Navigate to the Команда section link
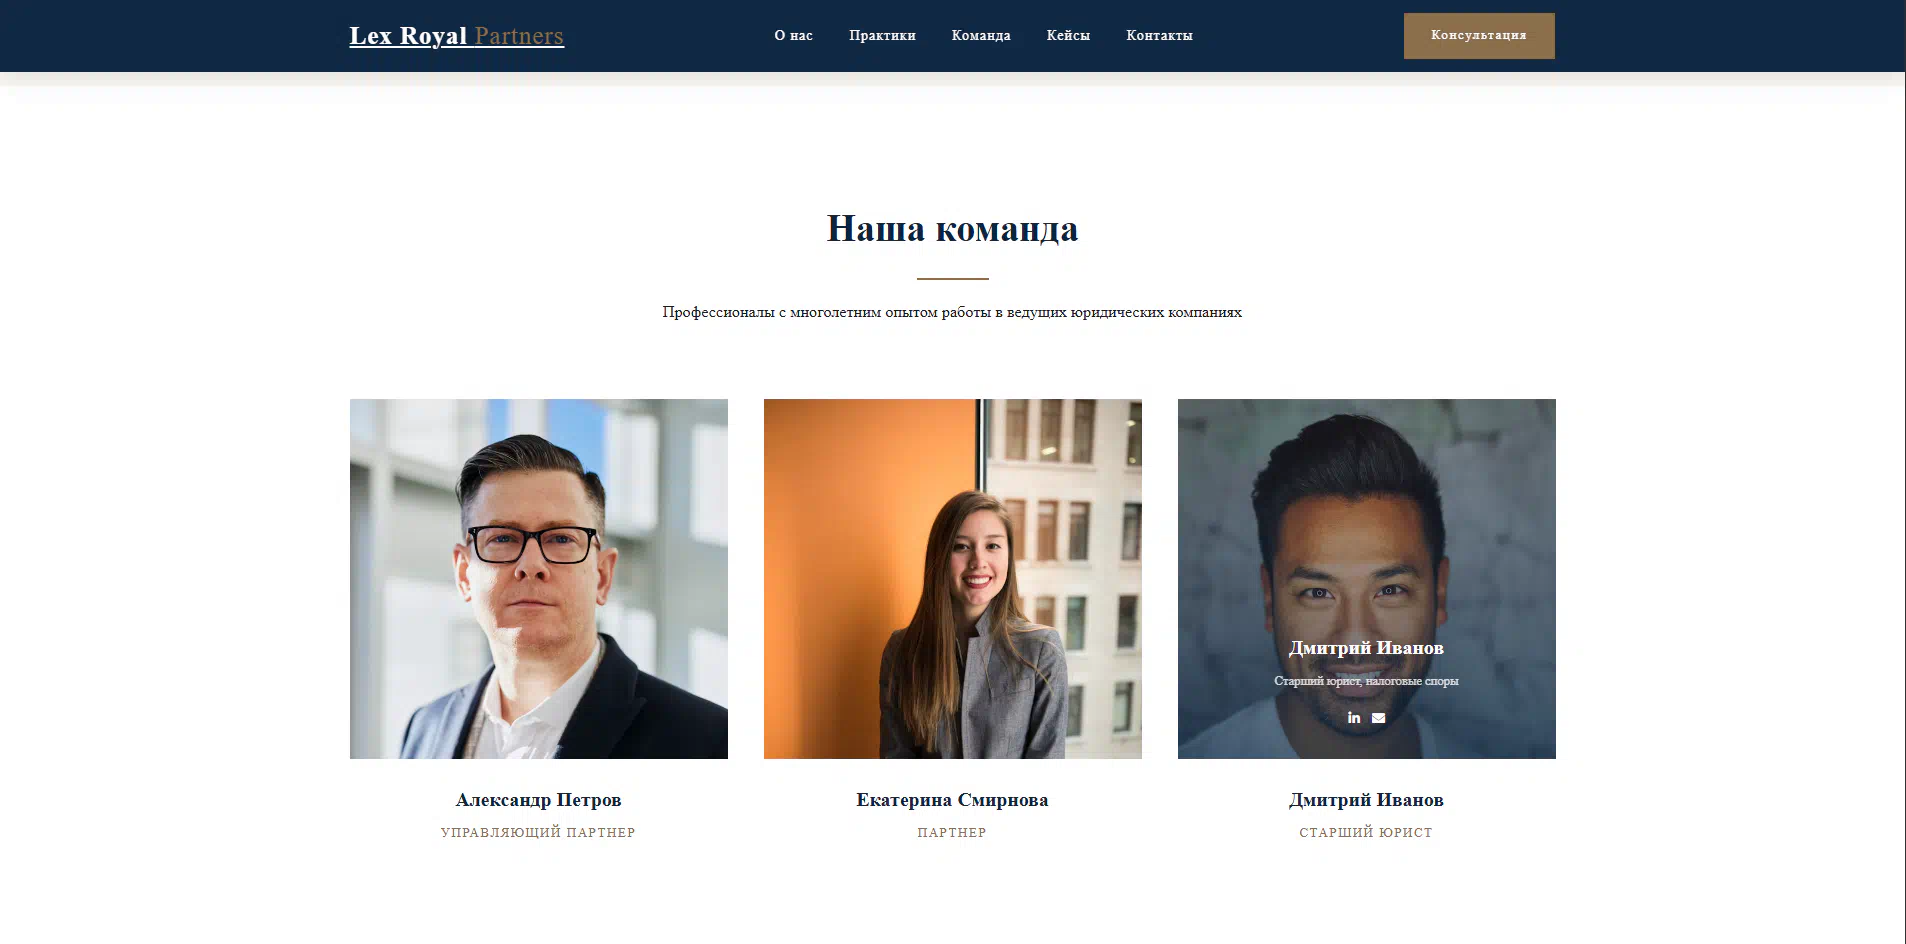Screen dimensions: 1906x944 click(x=981, y=36)
